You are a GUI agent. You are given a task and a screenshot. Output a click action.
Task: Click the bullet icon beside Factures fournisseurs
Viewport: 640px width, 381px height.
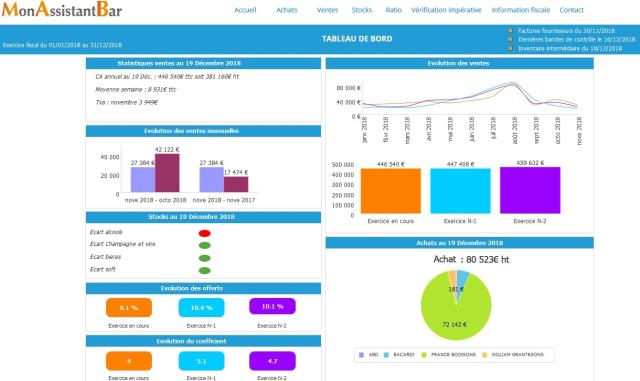(510, 31)
